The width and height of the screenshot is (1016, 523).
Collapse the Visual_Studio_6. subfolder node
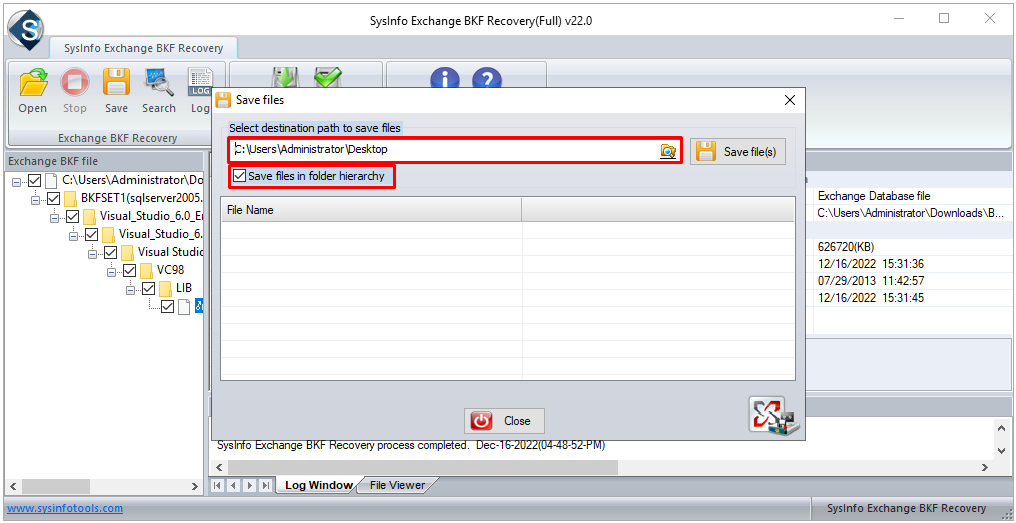(73, 235)
